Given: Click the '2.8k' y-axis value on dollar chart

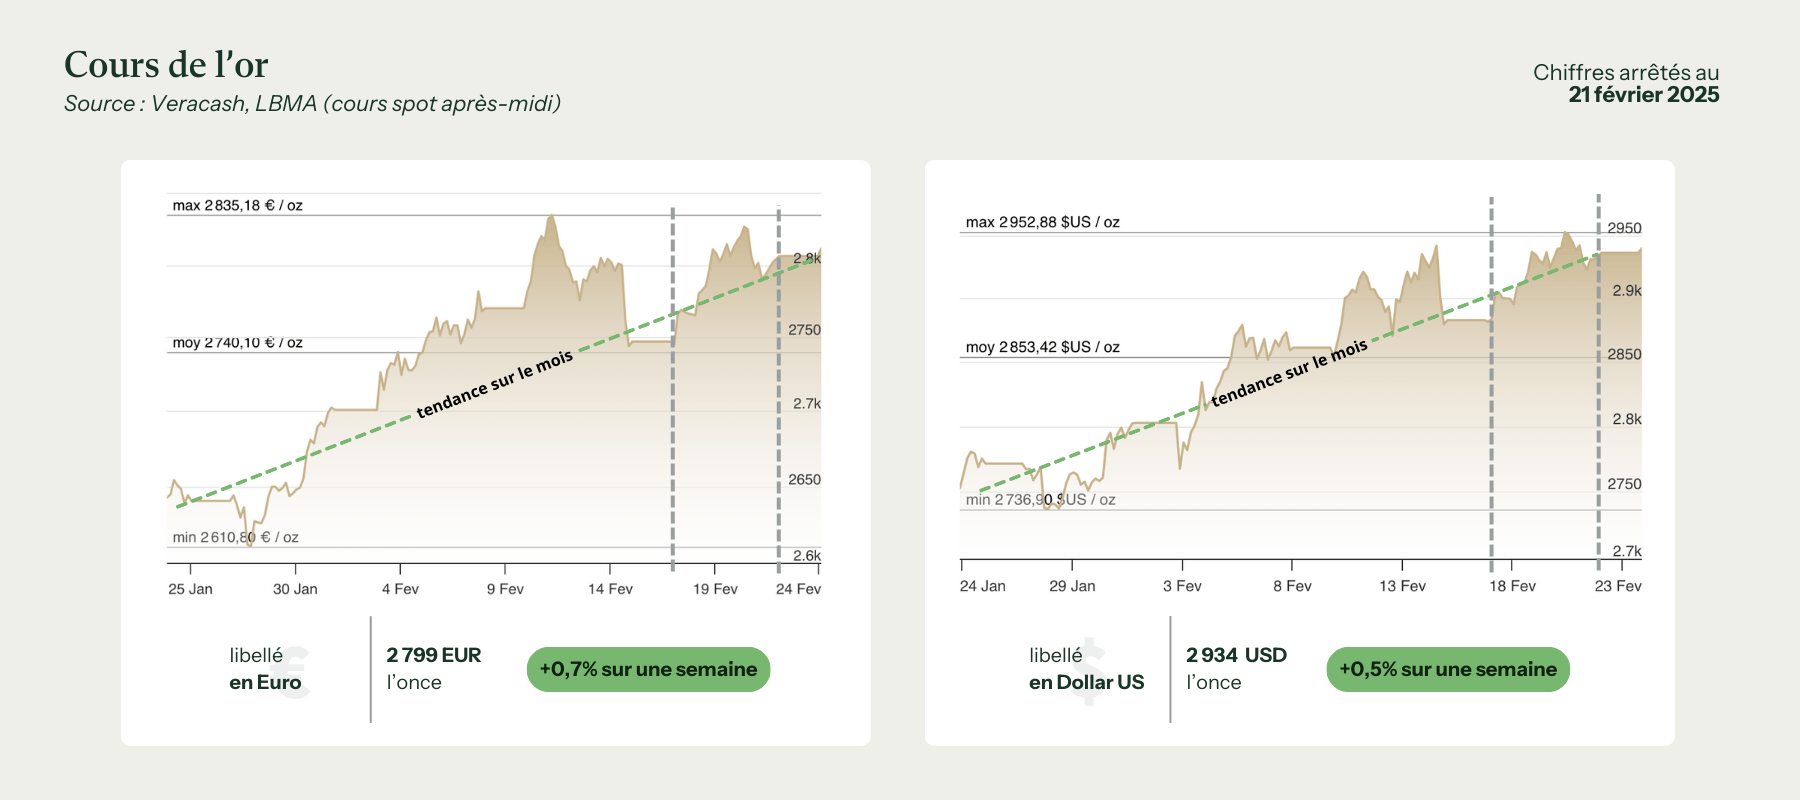Looking at the screenshot, I should [x=1627, y=419].
